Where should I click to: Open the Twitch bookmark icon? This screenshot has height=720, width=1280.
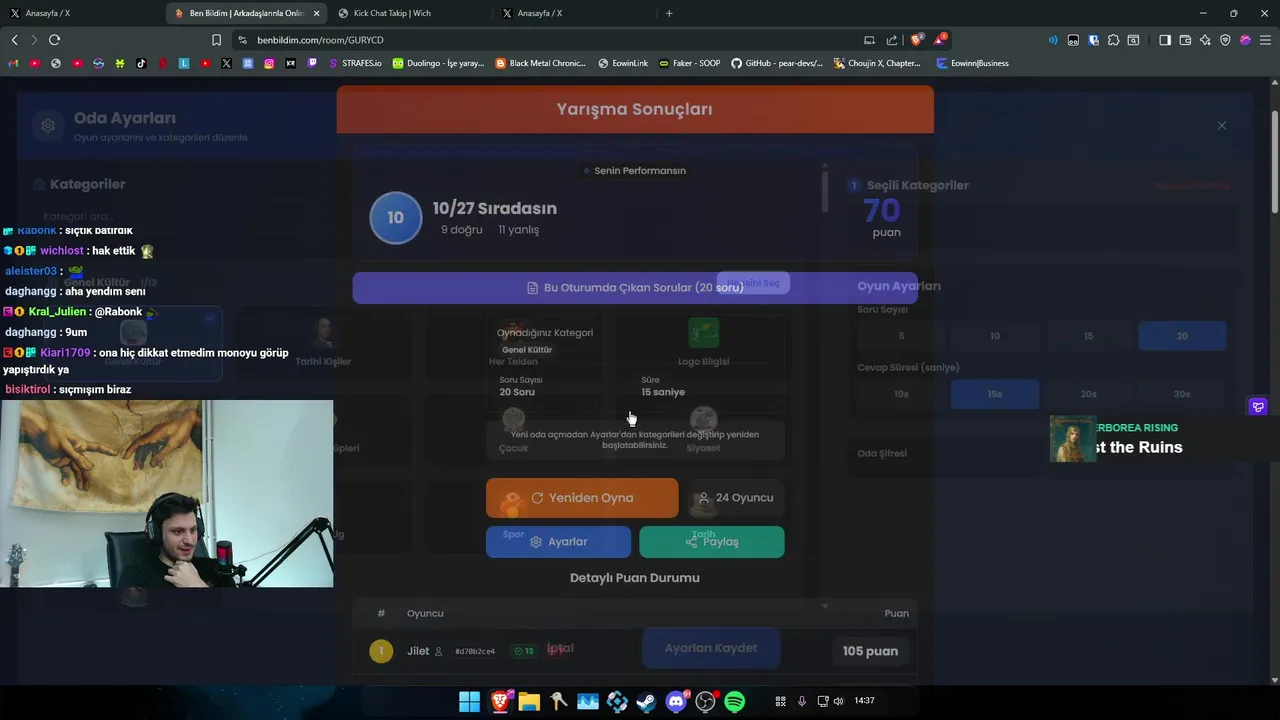click(x=312, y=63)
